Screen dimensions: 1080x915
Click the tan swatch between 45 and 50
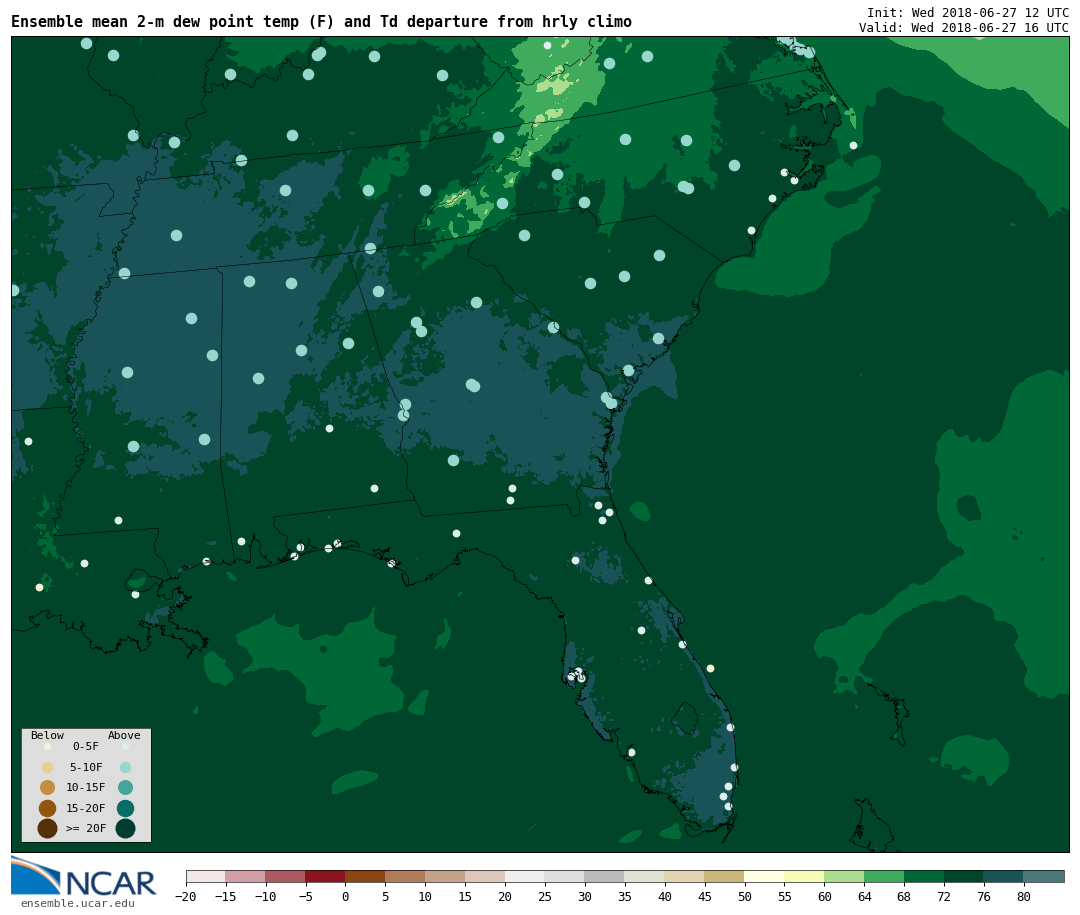pyautogui.click(x=725, y=876)
